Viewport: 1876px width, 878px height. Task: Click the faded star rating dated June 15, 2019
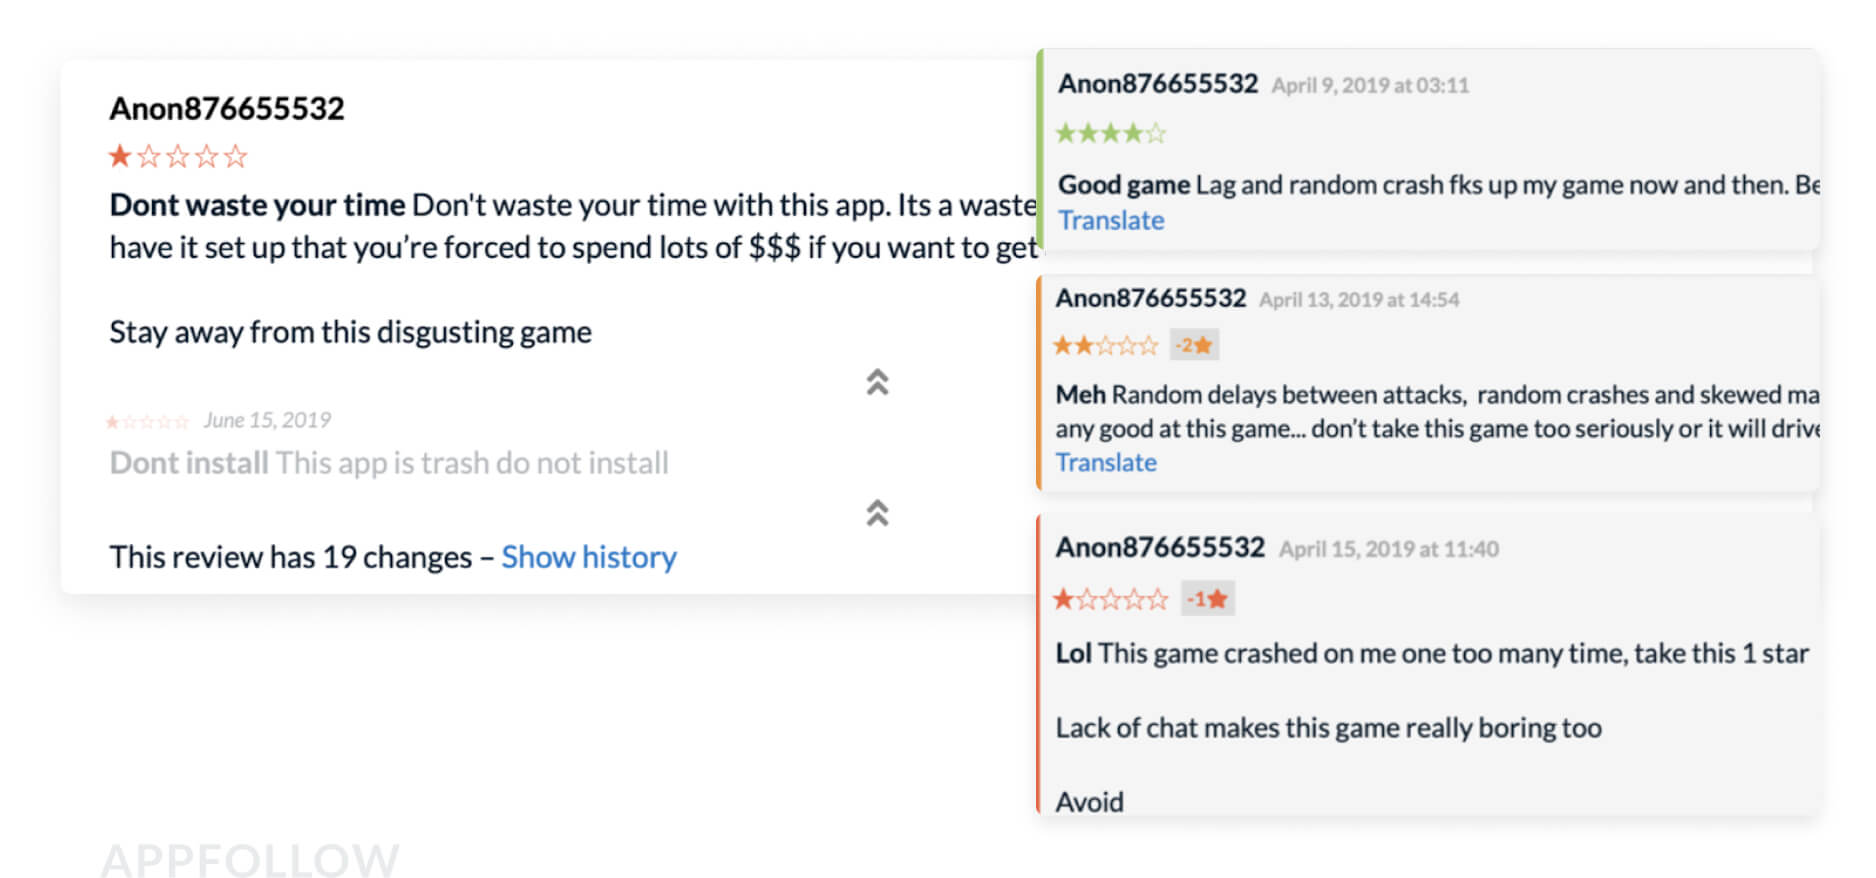[148, 422]
